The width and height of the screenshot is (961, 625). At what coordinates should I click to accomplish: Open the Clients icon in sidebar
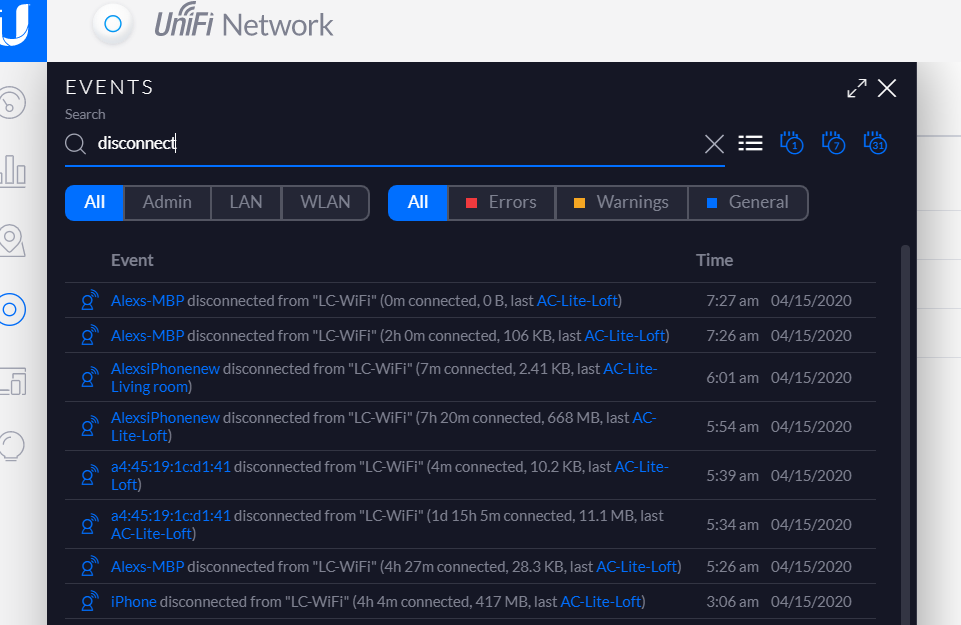coord(12,378)
